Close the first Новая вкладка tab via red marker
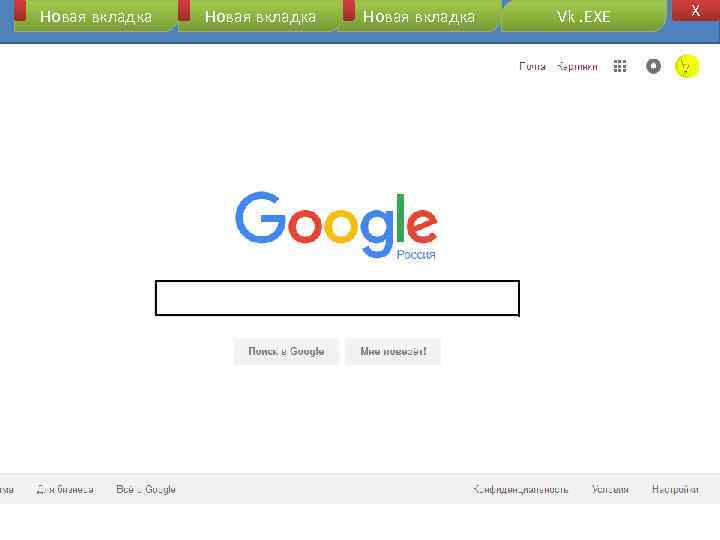The image size is (720, 540). click(x=20, y=10)
